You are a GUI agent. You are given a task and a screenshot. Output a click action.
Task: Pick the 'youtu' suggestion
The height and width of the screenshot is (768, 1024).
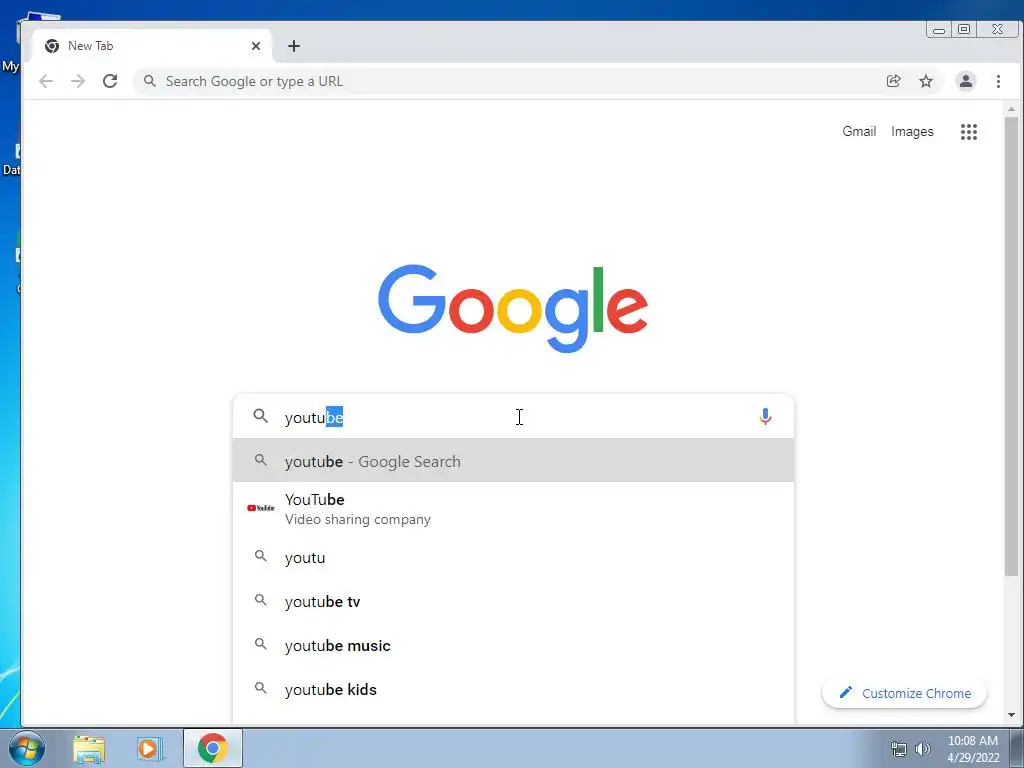click(513, 557)
